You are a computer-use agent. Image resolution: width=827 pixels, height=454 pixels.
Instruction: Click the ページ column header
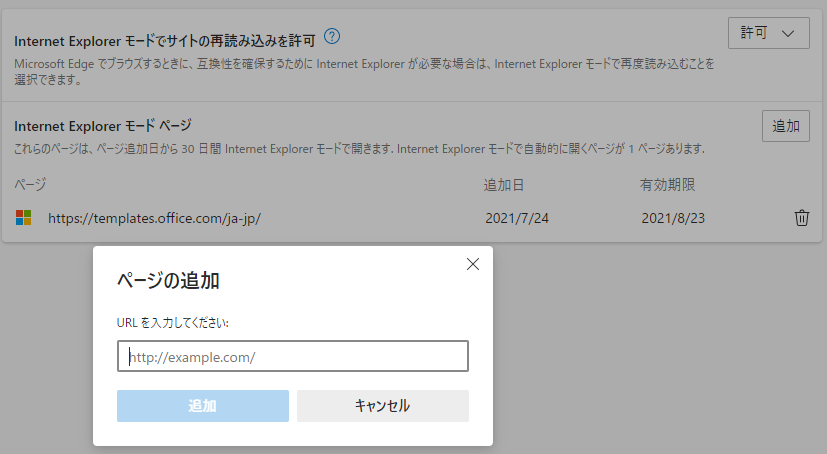30,185
